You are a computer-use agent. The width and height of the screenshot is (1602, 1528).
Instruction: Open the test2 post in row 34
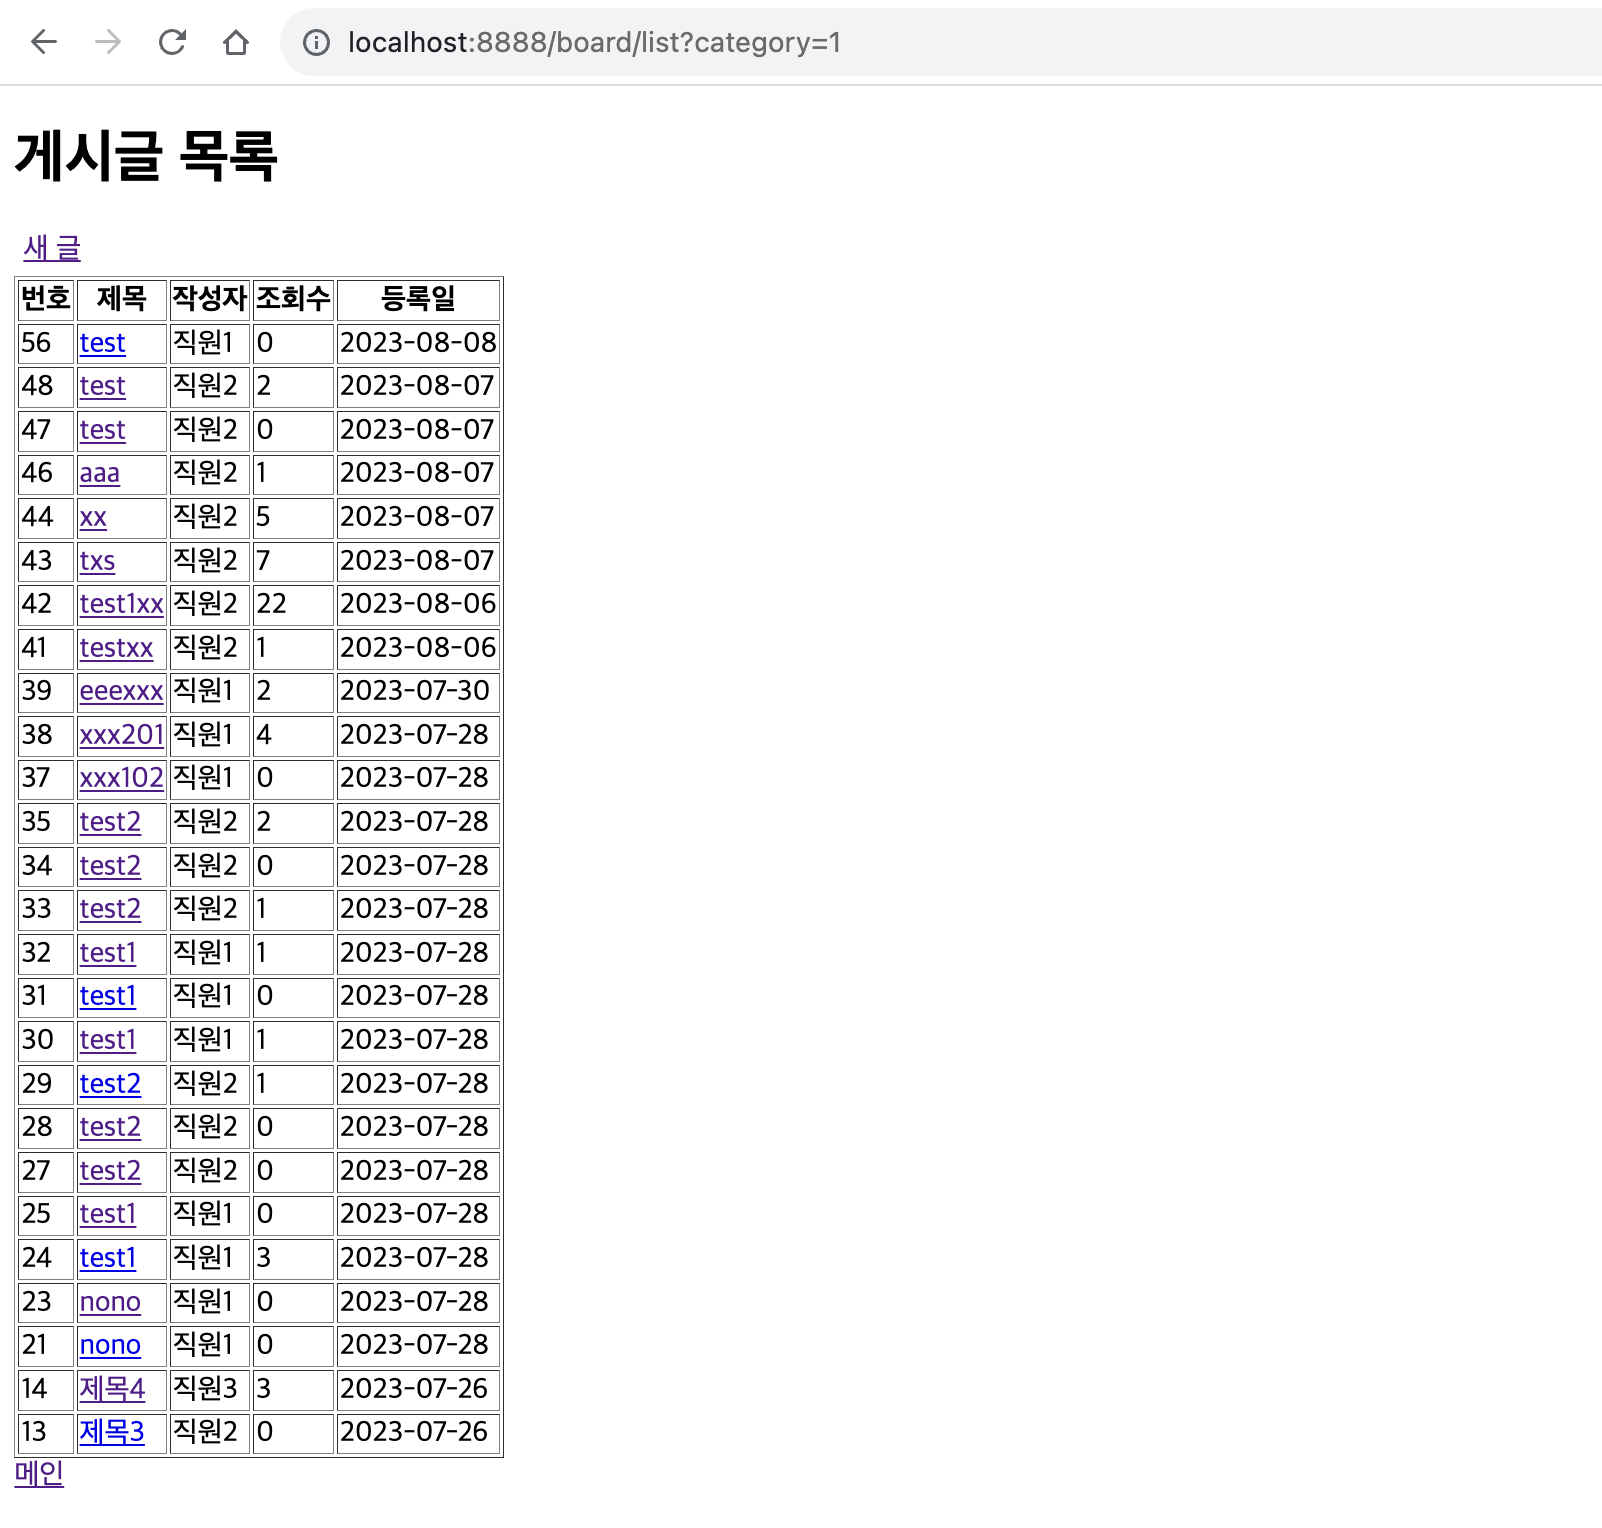pyautogui.click(x=110, y=866)
